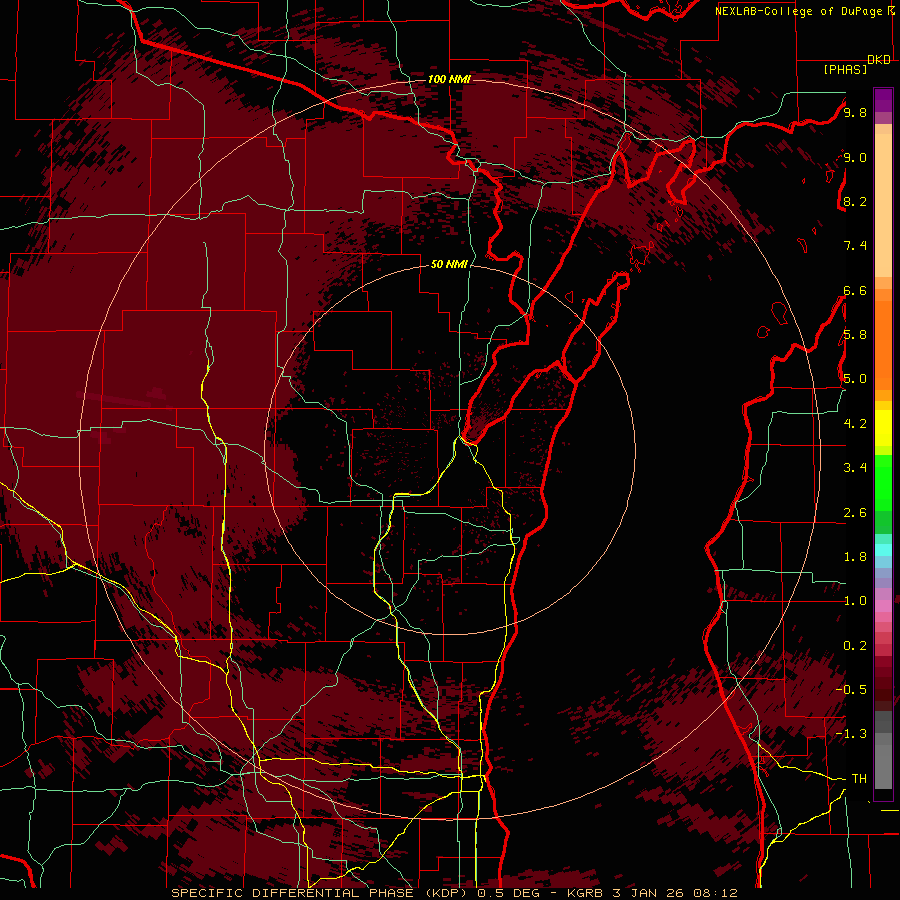This screenshot has height=900, width=900.
Task: Click the 0.2 value on the scale
Action: (855, 646)
